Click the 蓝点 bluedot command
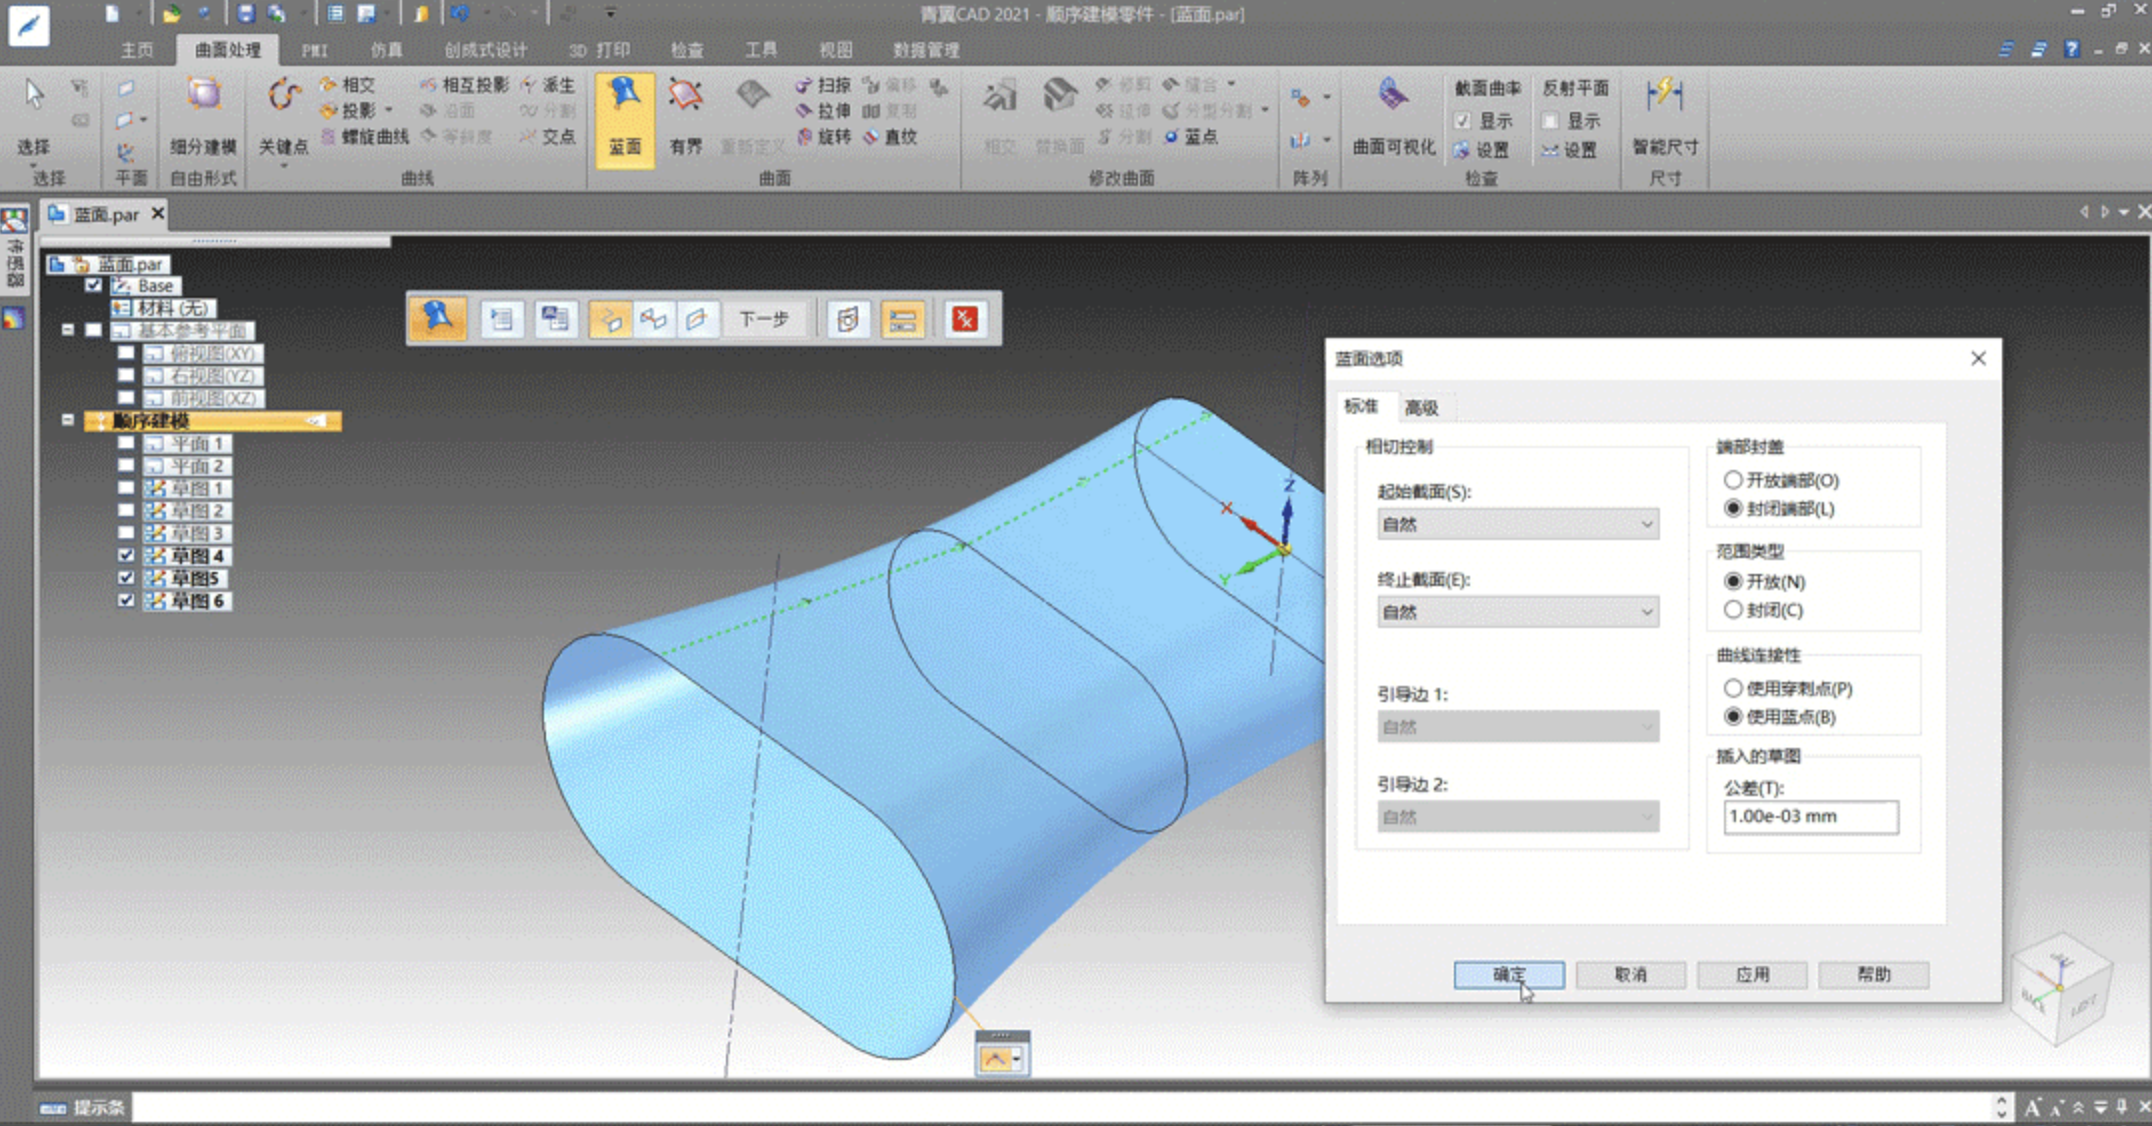The image size is (2152, 1126). [1190, 137]
